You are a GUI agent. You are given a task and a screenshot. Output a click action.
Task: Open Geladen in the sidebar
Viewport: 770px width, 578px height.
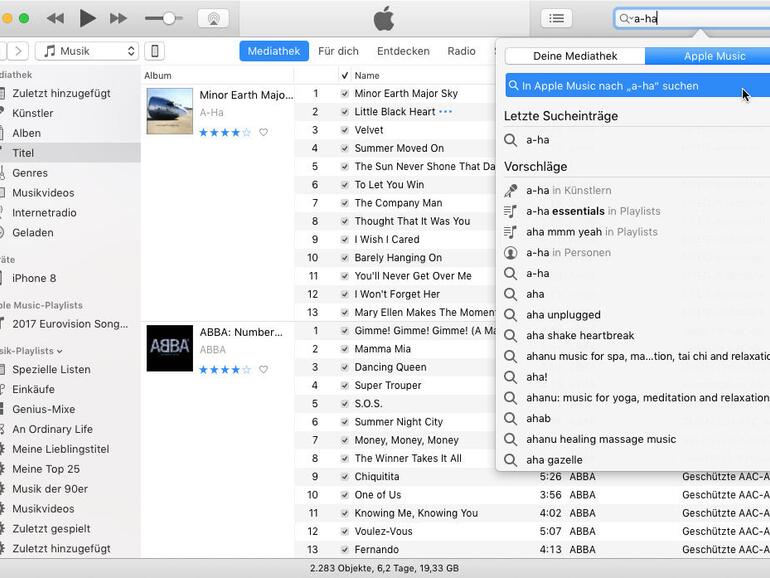pyautogui.click(x=33, y=233)
